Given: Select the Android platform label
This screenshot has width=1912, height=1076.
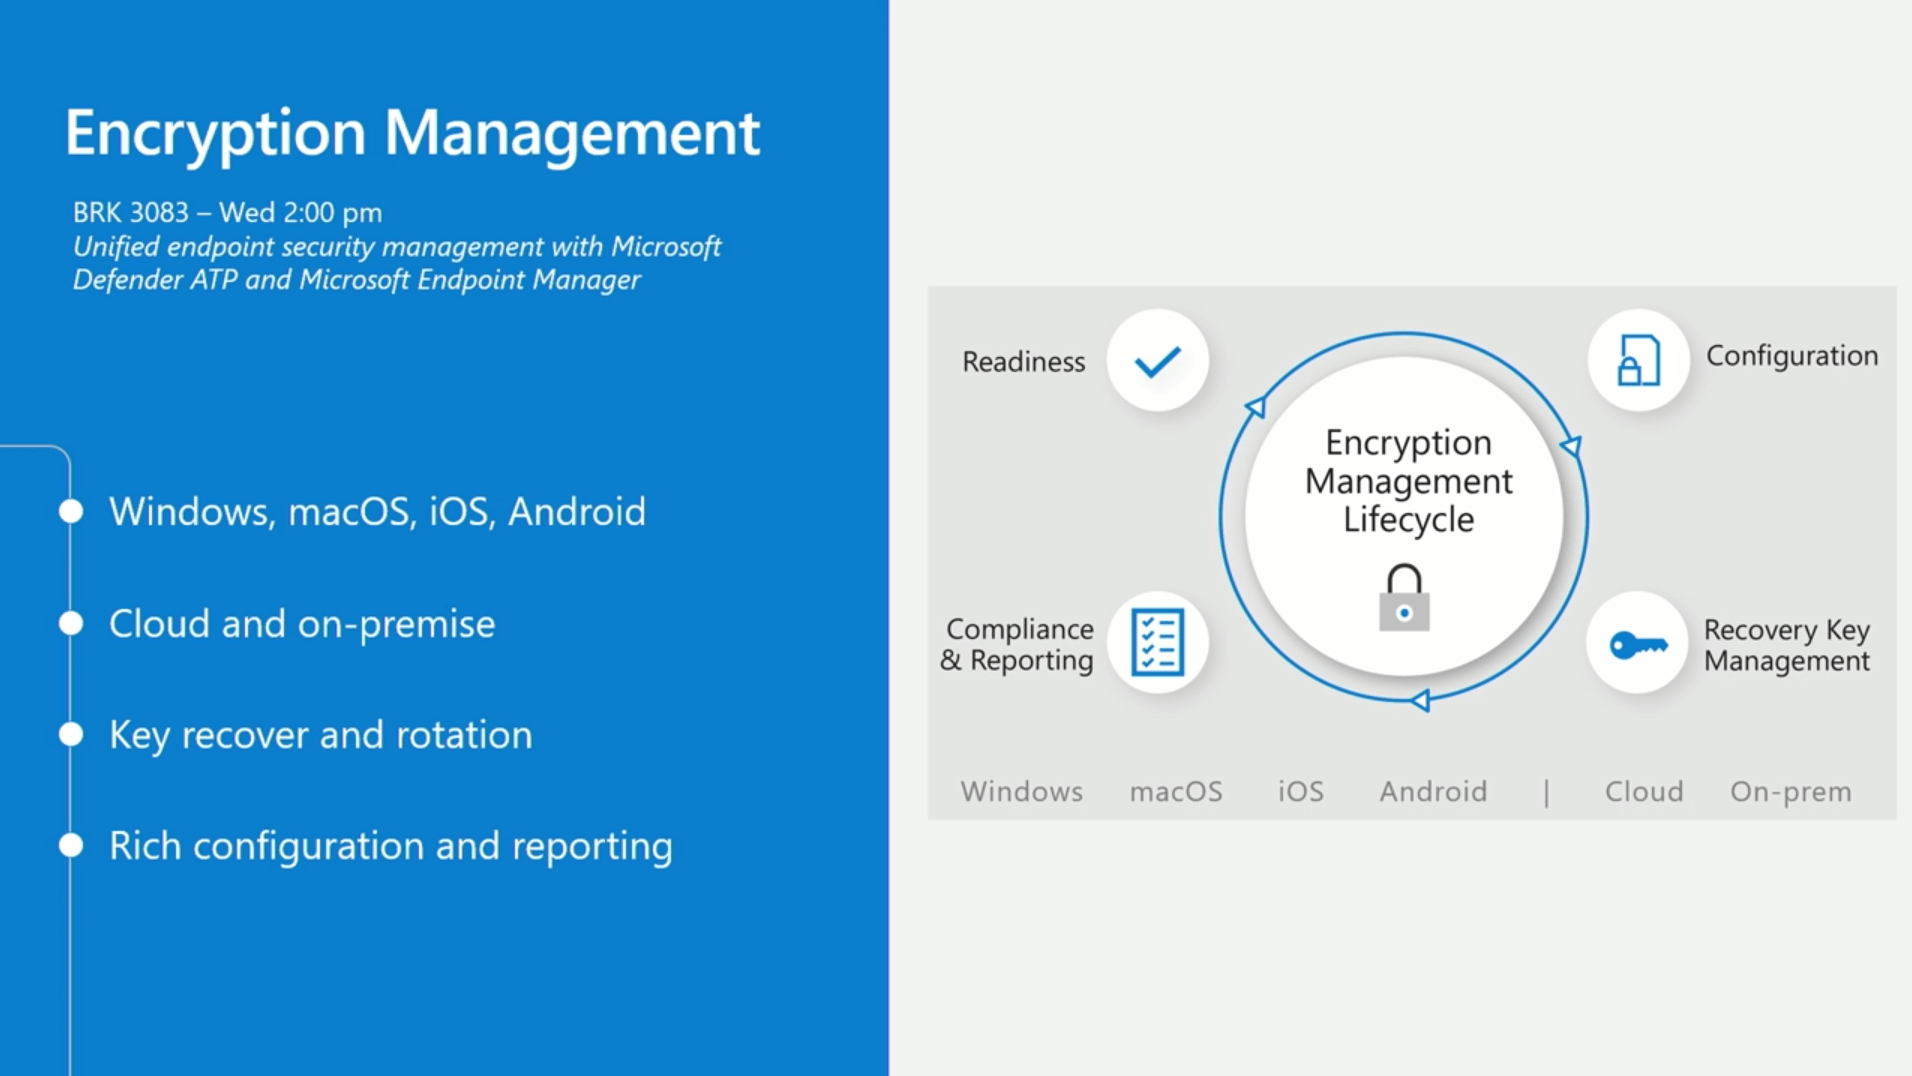Looking at the screenshot, I should [x=1433, y=791].
